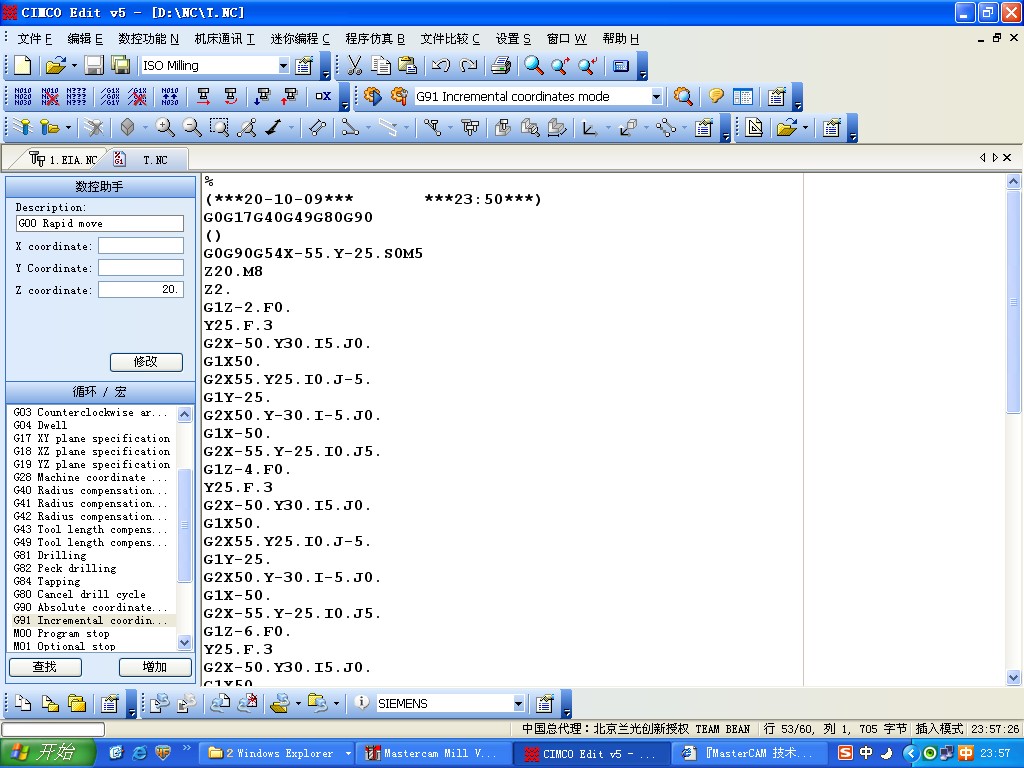
Task: Paste from clipboard icon
Action: pyautogui.click(x=408, y=65)
